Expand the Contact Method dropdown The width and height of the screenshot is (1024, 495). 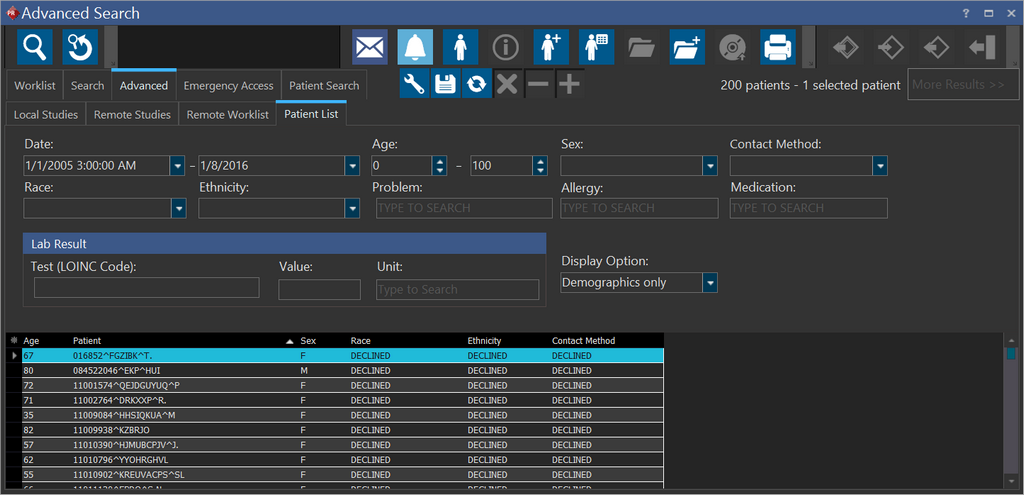[880, 165]
